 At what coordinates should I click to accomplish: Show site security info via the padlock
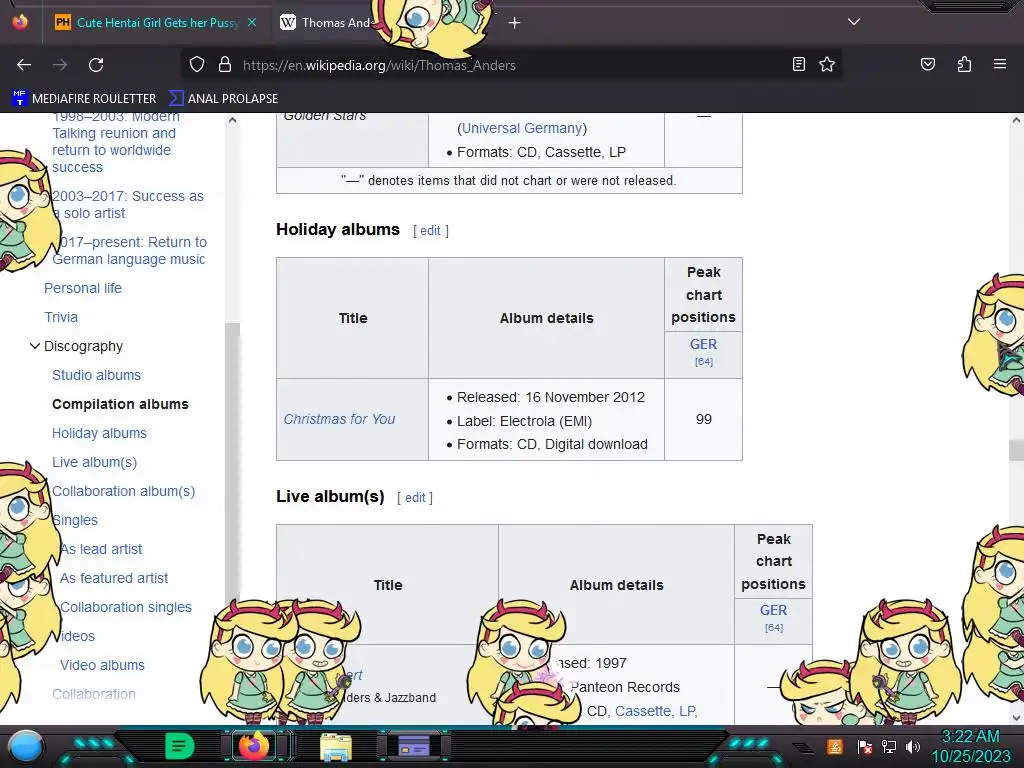225,65
